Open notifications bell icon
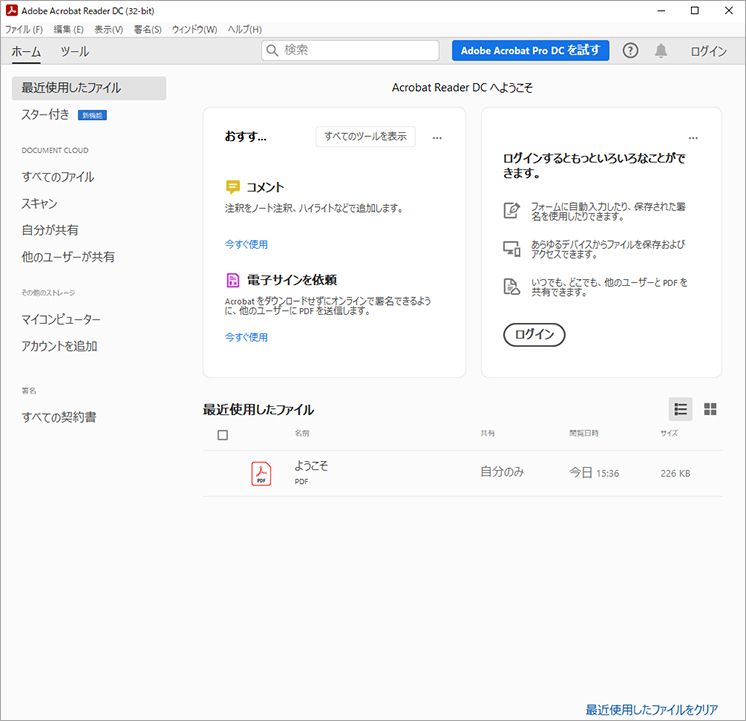Screen dimensions: 746x721 661,50
